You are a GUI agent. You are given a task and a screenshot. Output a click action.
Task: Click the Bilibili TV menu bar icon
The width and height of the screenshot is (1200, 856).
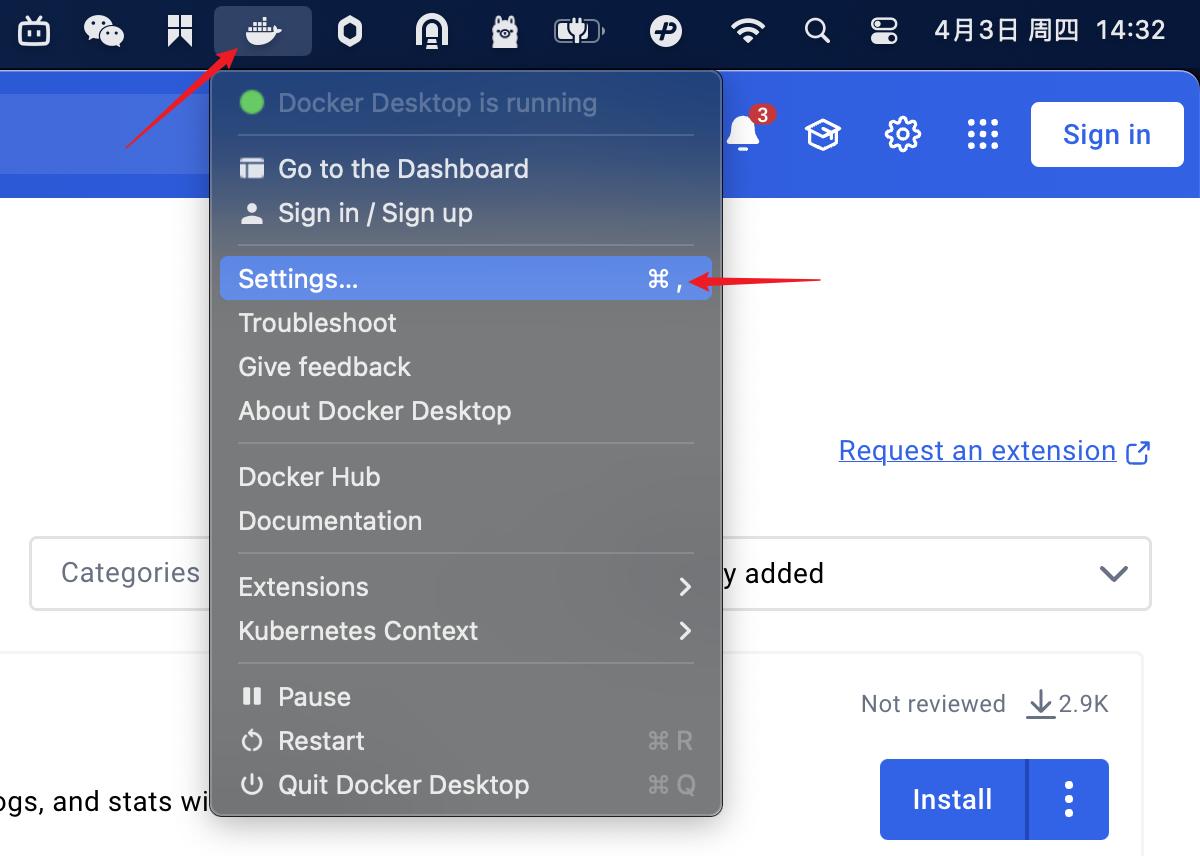pos(34,31)
